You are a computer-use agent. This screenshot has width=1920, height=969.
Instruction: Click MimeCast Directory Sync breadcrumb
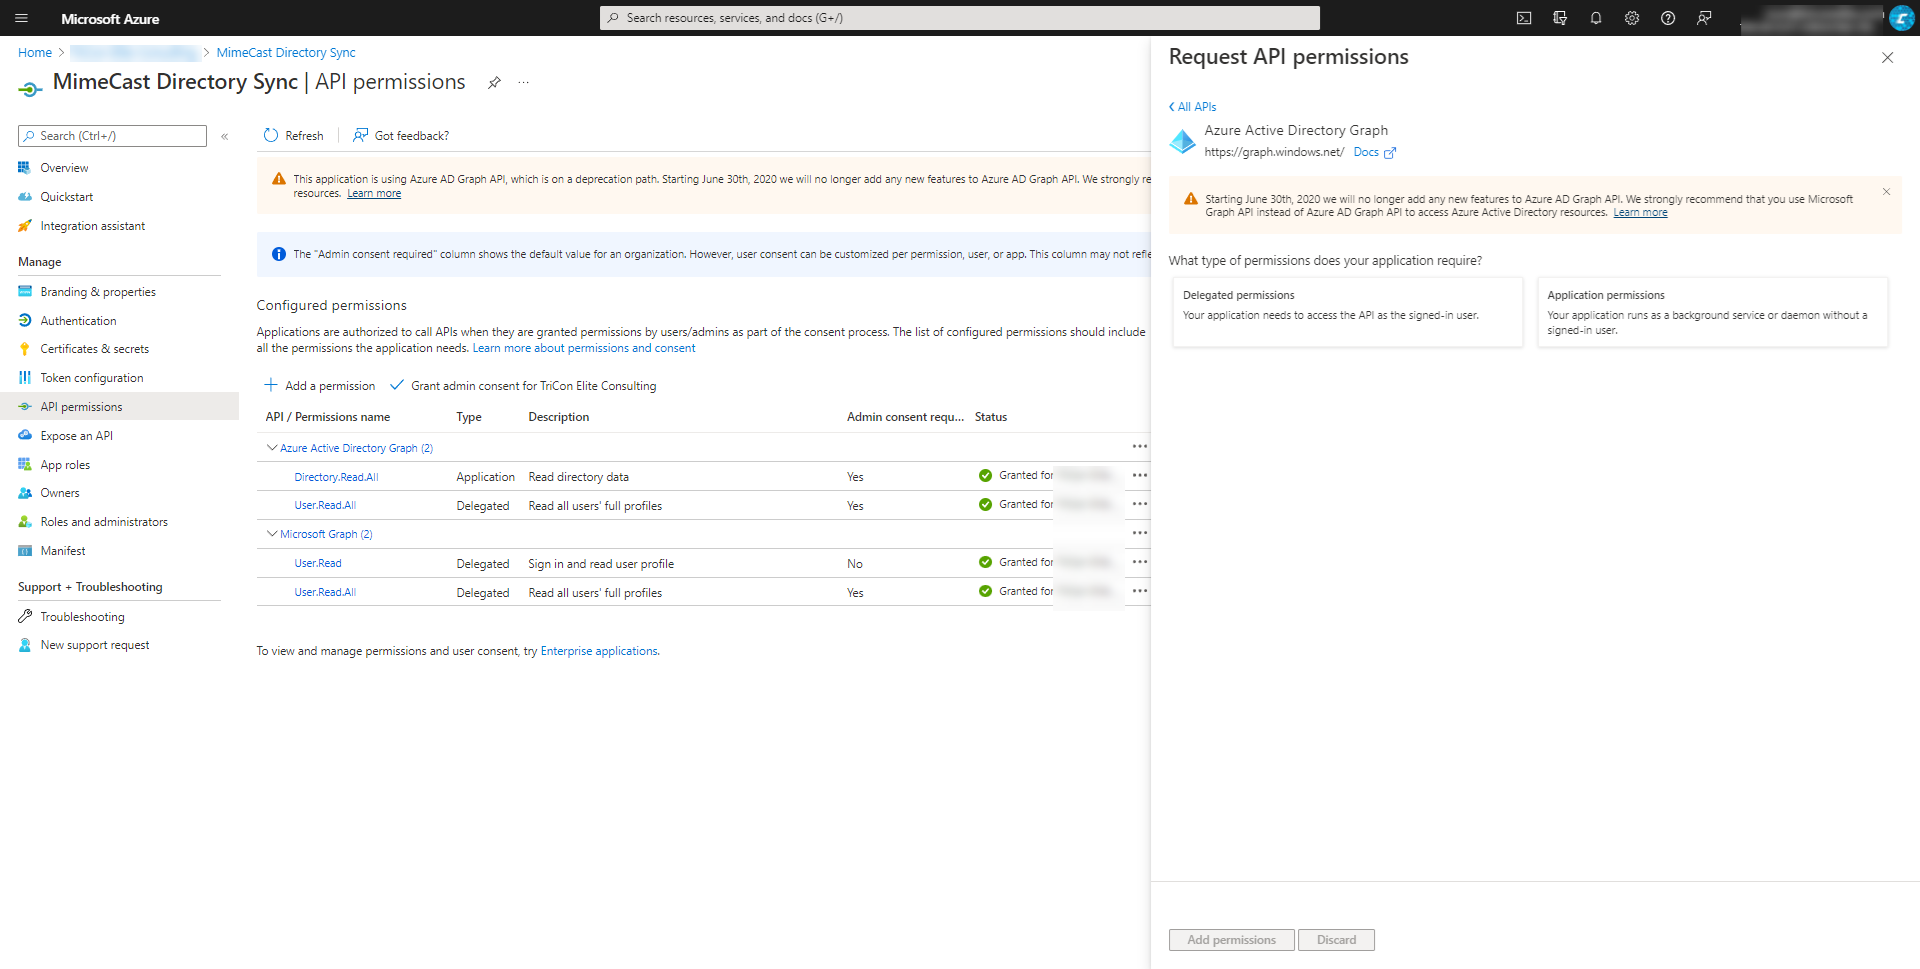(x=286, y=53)
